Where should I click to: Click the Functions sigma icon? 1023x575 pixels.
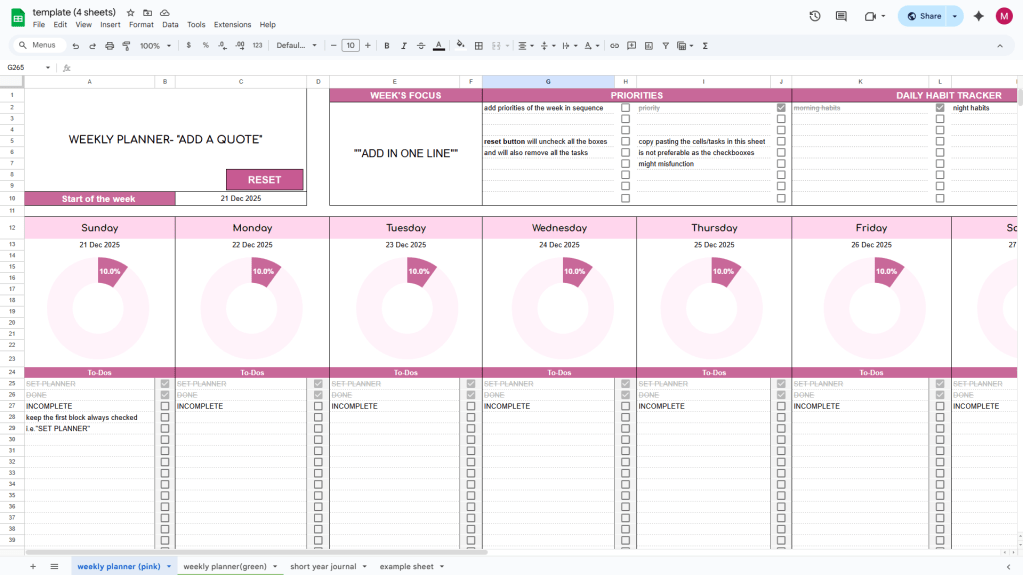pyautogui.click(x=705, y=46)
